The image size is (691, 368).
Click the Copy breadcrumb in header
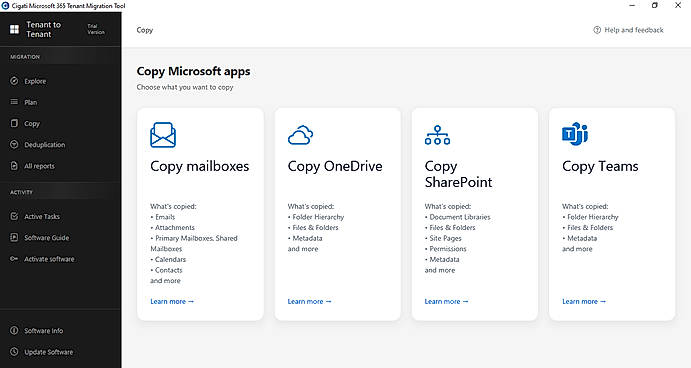(x=145, y=30)
